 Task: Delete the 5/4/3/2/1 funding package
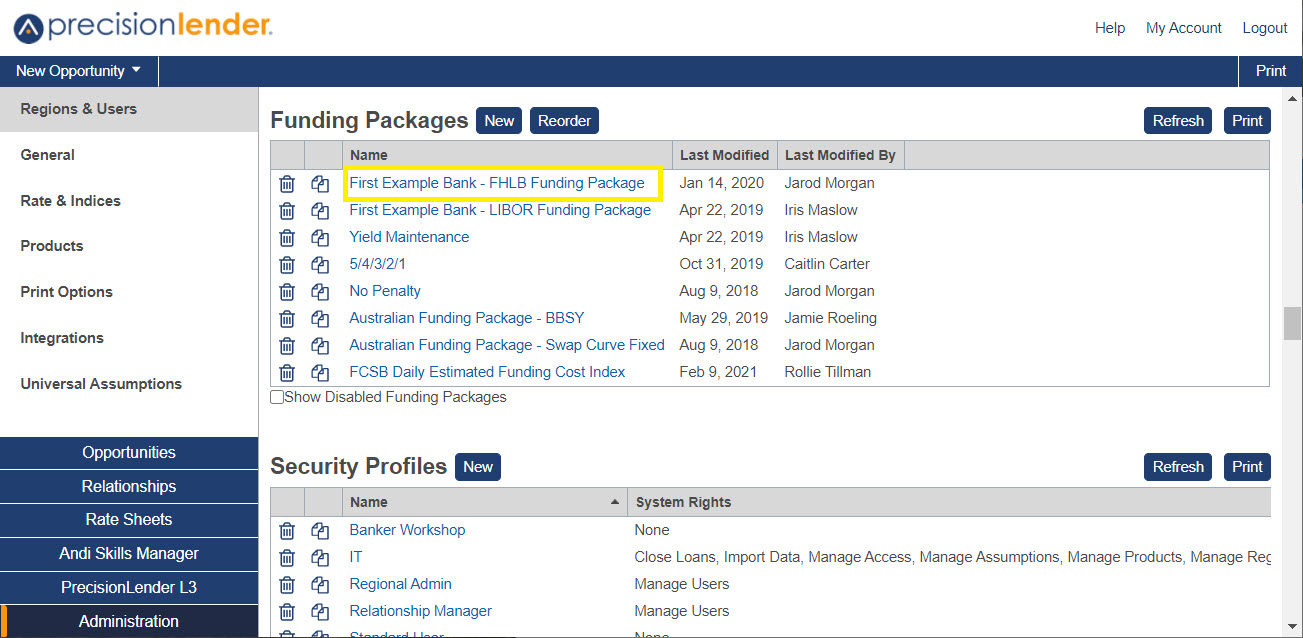287,264
